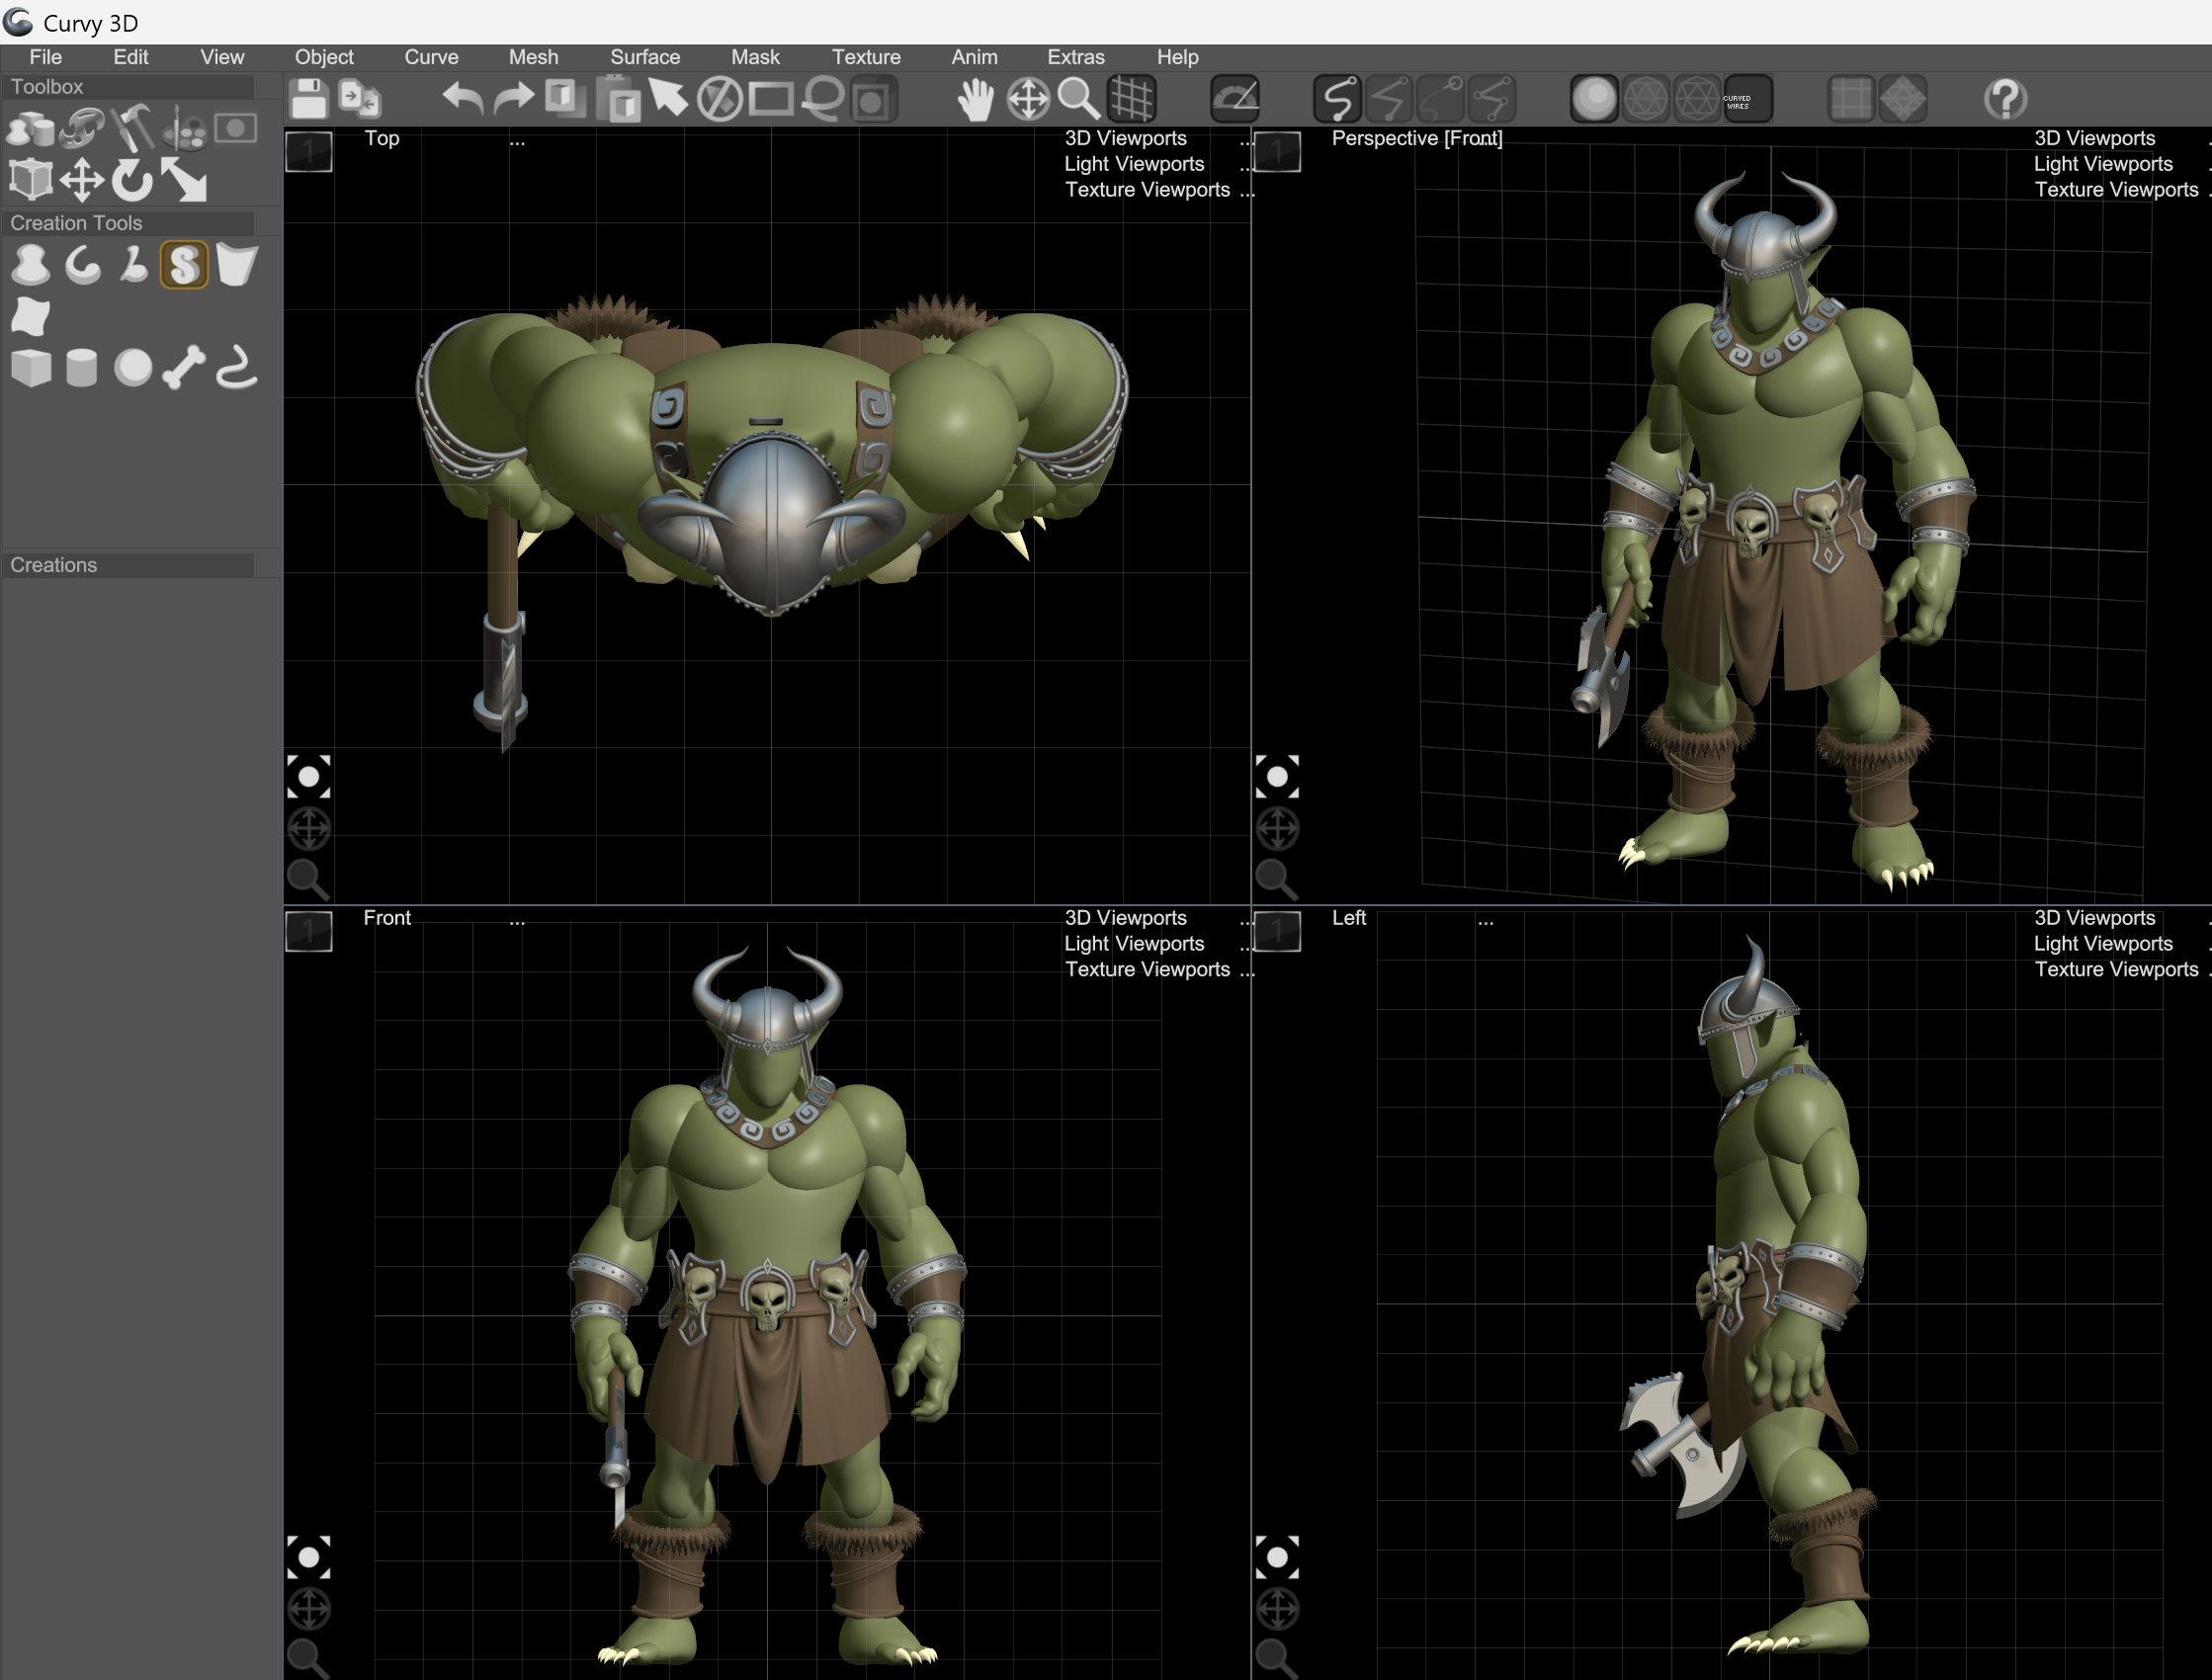
Task: Enable smooth S-curve drawing mode
Action: coord(1338,99)
